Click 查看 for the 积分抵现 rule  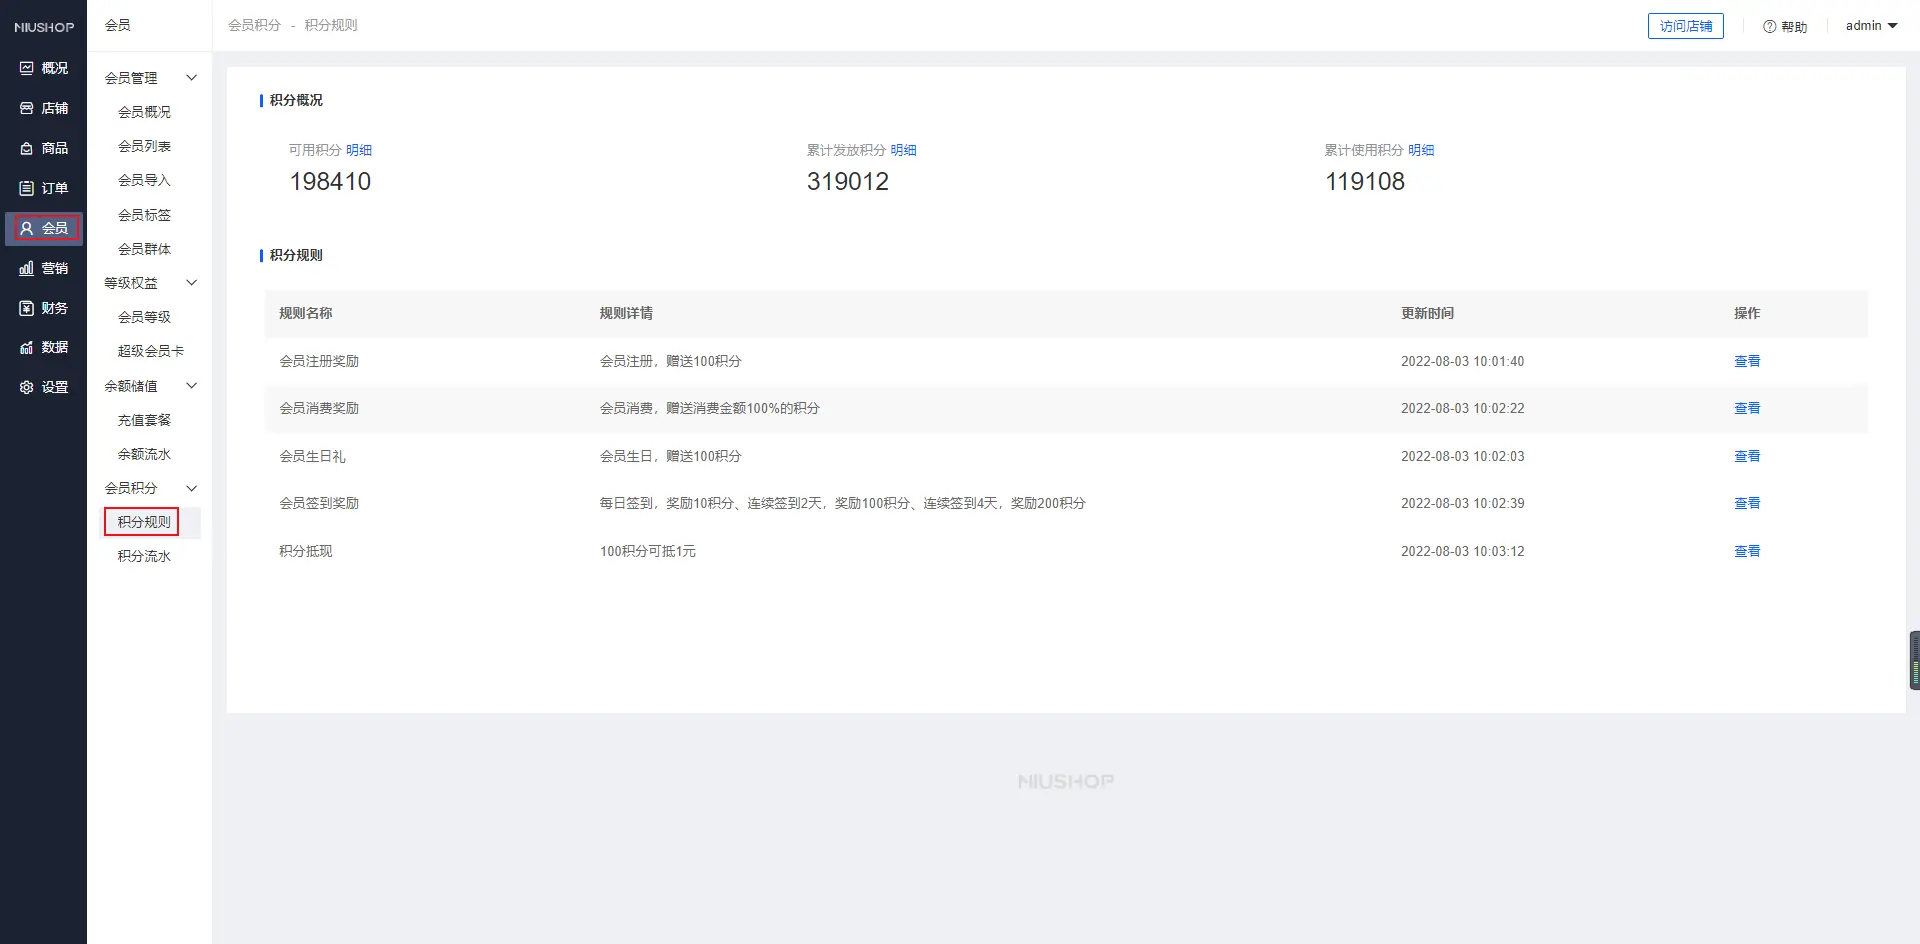tap(1746, 551)
